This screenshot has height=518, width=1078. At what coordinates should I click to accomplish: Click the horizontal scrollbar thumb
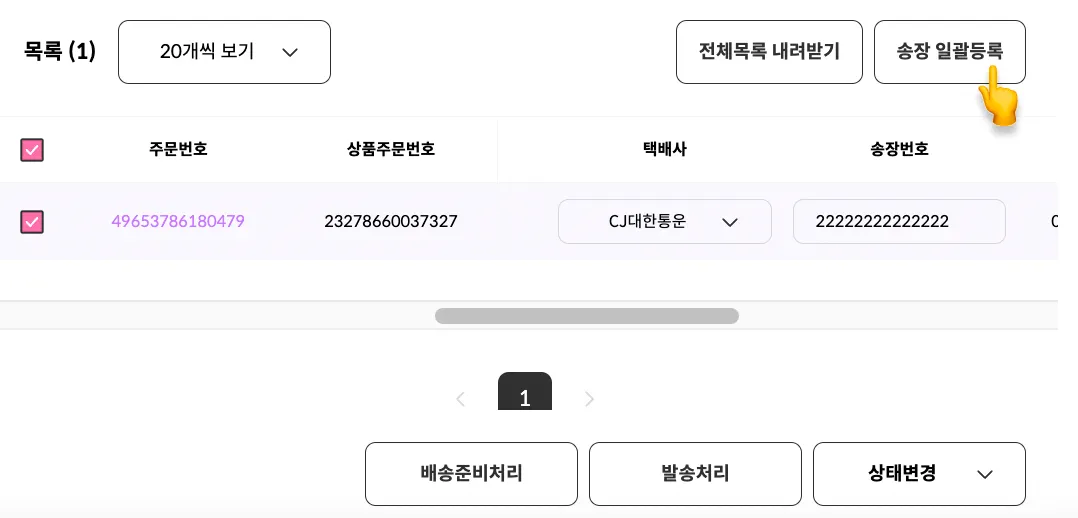tap(586, 316)
